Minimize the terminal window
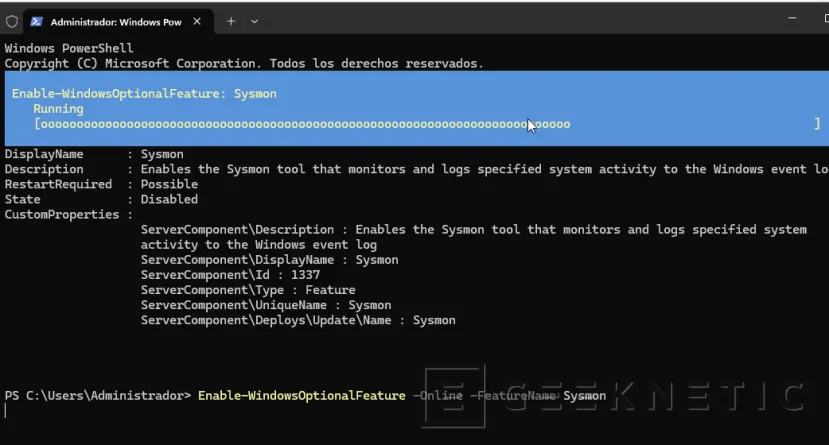 792,18
